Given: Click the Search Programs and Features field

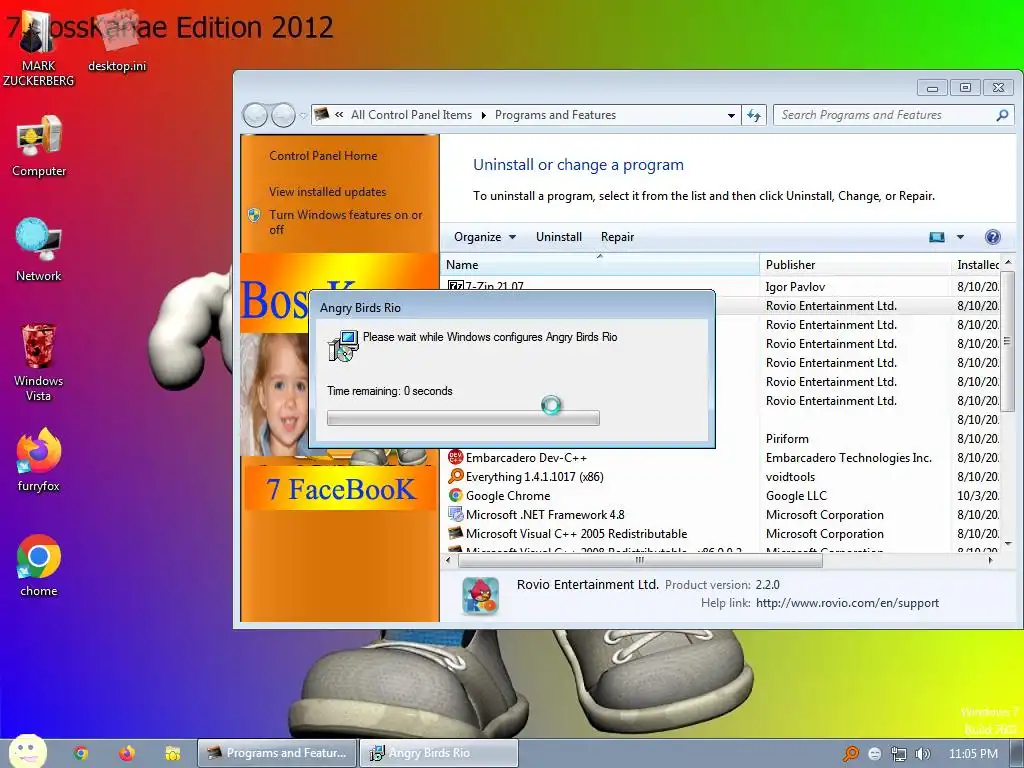Looking at the screenshot, I should point(892,115).
